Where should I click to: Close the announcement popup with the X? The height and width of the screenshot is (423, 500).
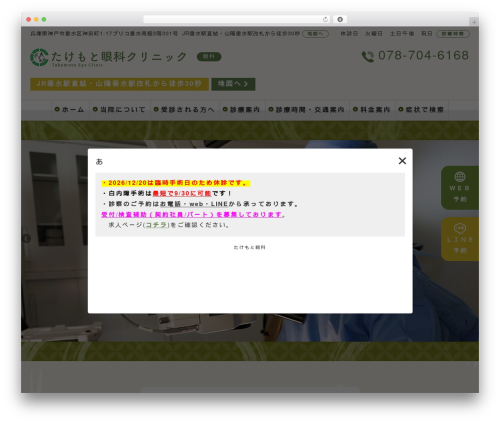pos(402,161)
